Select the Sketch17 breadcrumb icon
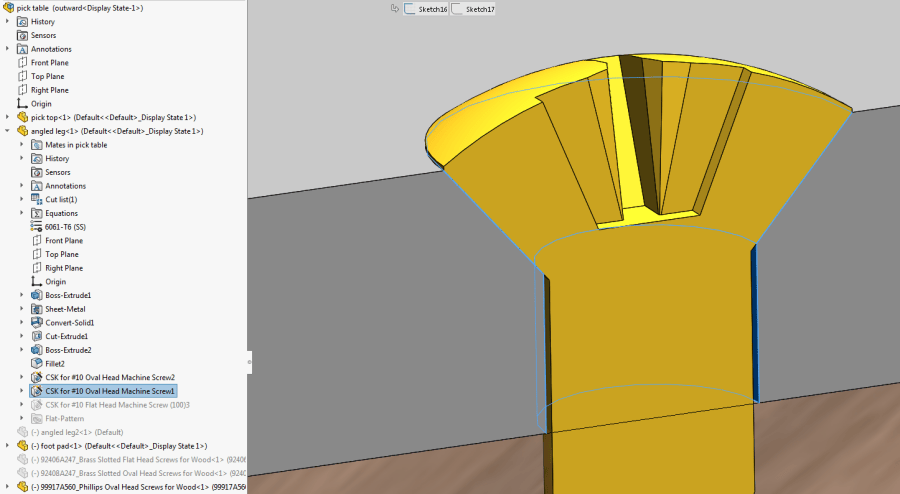This screenshot has height=494, width=900. (x=457, y=9)
